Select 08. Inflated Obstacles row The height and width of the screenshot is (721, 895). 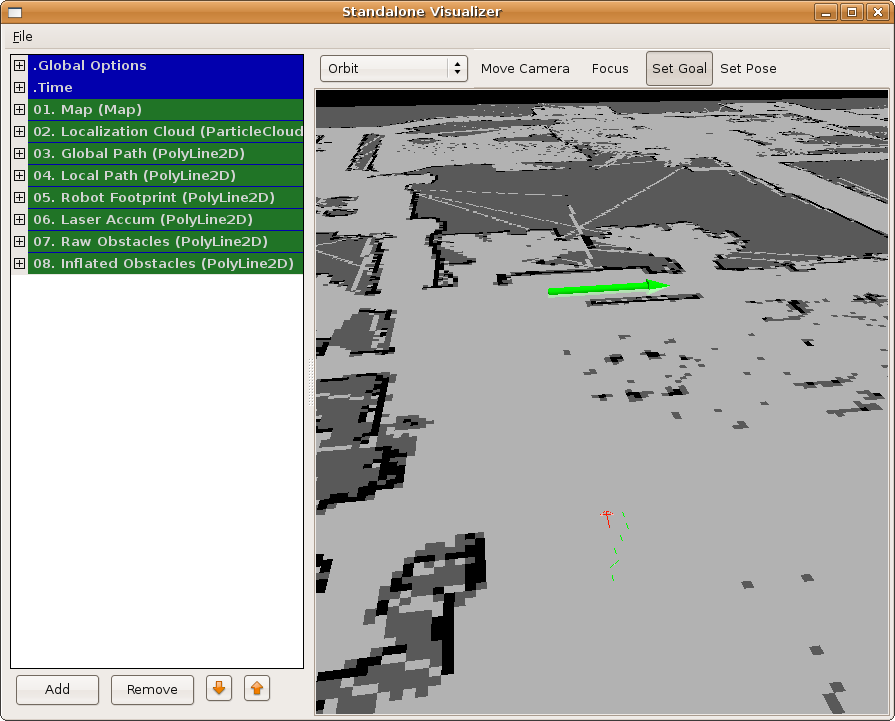[x=163, y=263]
